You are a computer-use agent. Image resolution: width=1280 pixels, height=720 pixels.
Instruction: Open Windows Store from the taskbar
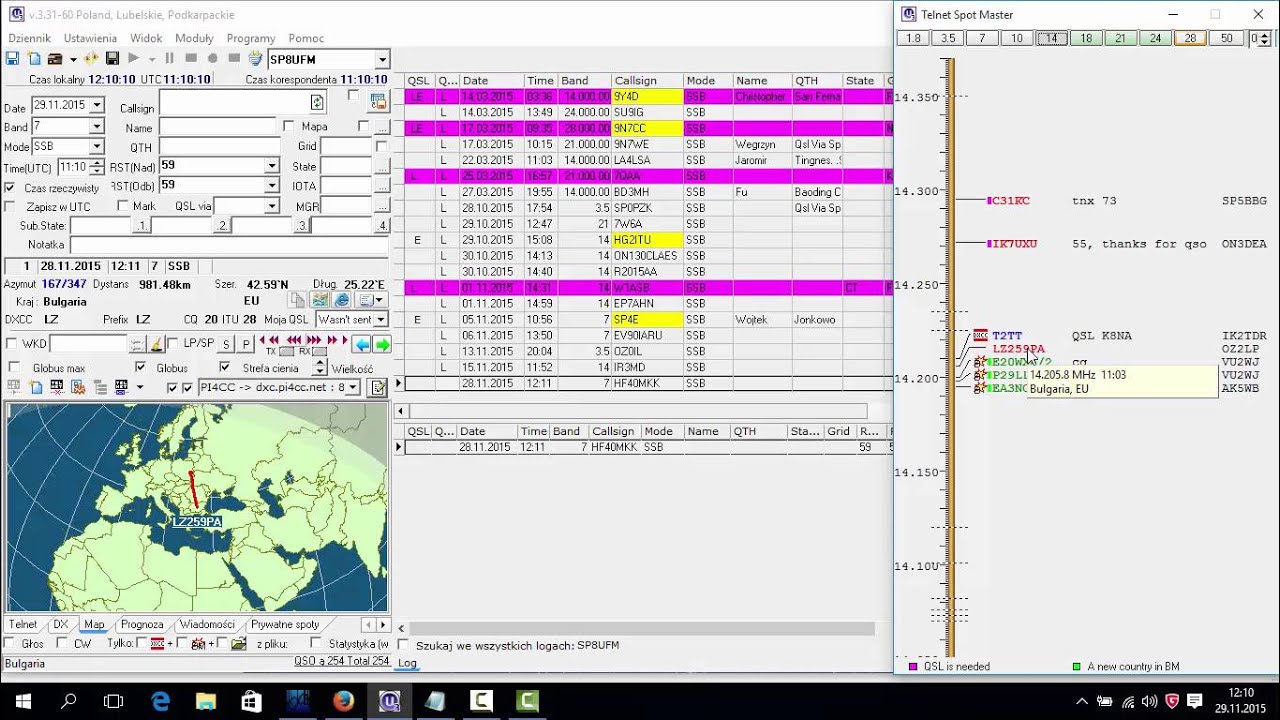point(252,701)
